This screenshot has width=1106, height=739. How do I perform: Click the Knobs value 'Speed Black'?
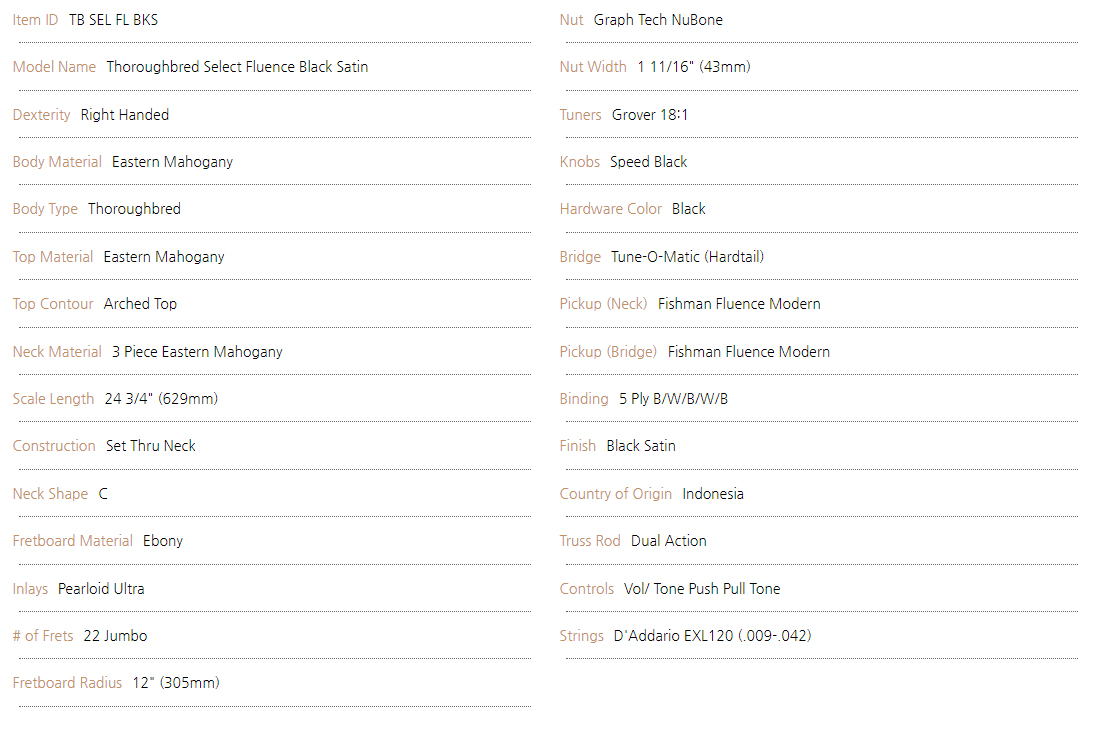click(648, 162)
